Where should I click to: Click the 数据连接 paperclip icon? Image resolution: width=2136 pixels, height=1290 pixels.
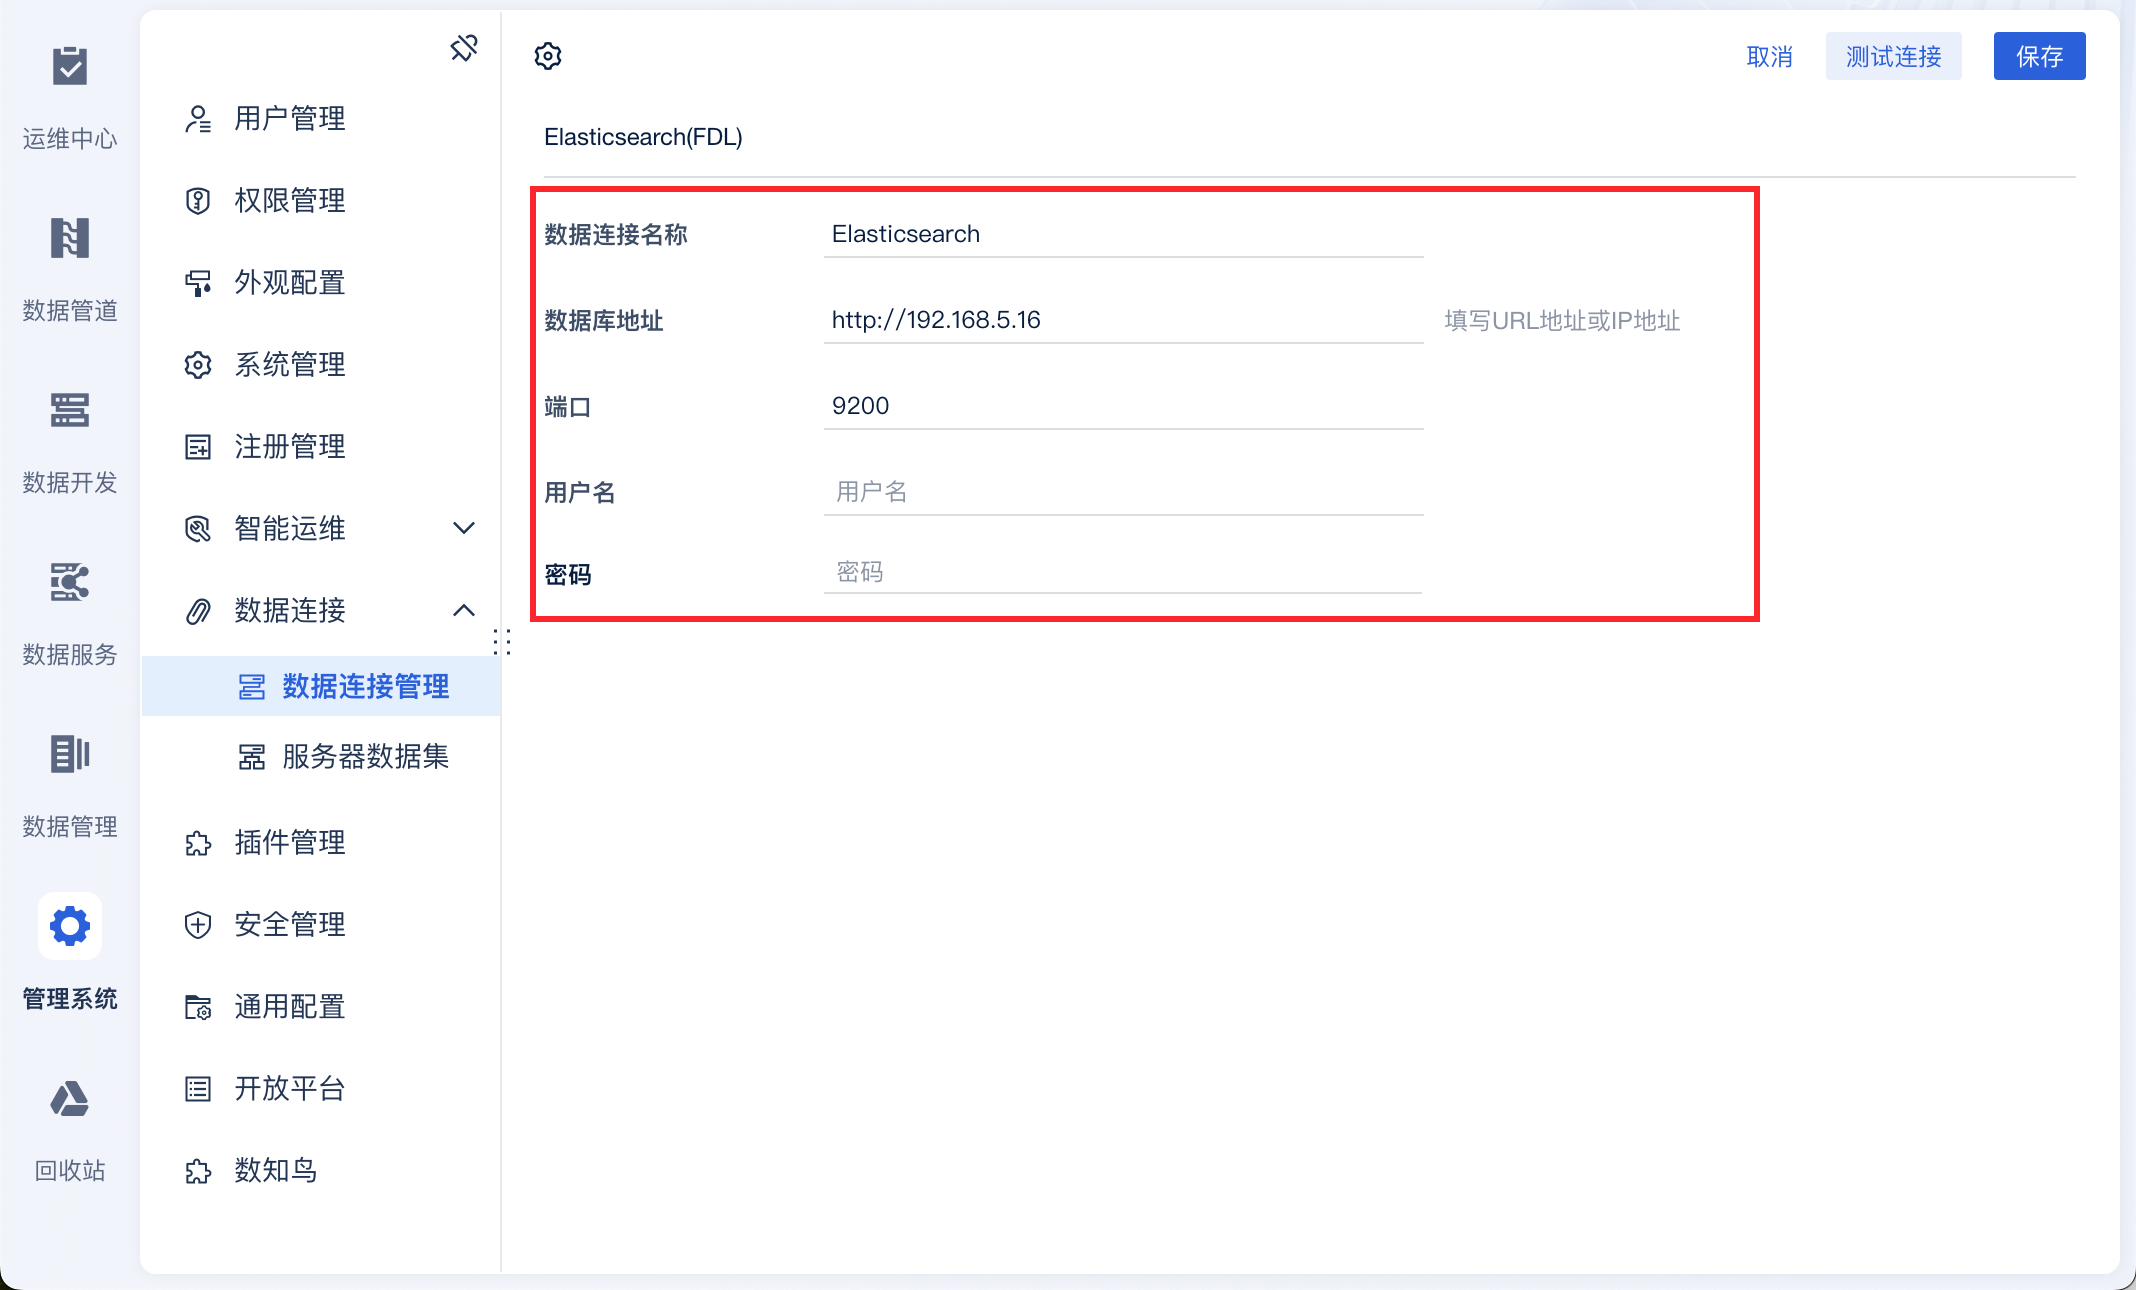pos(198,611)
